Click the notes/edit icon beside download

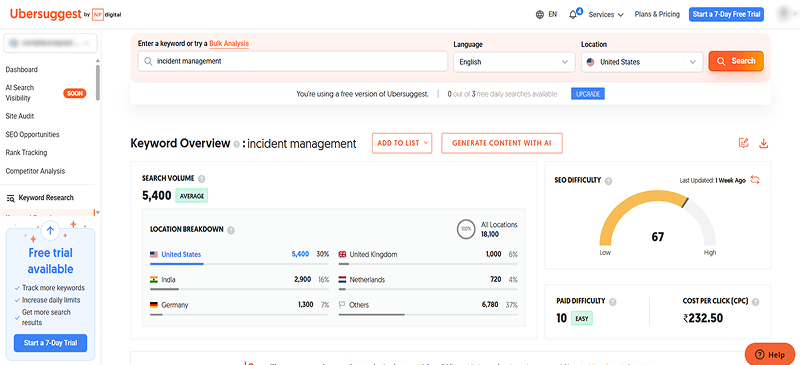coord(744,143)
